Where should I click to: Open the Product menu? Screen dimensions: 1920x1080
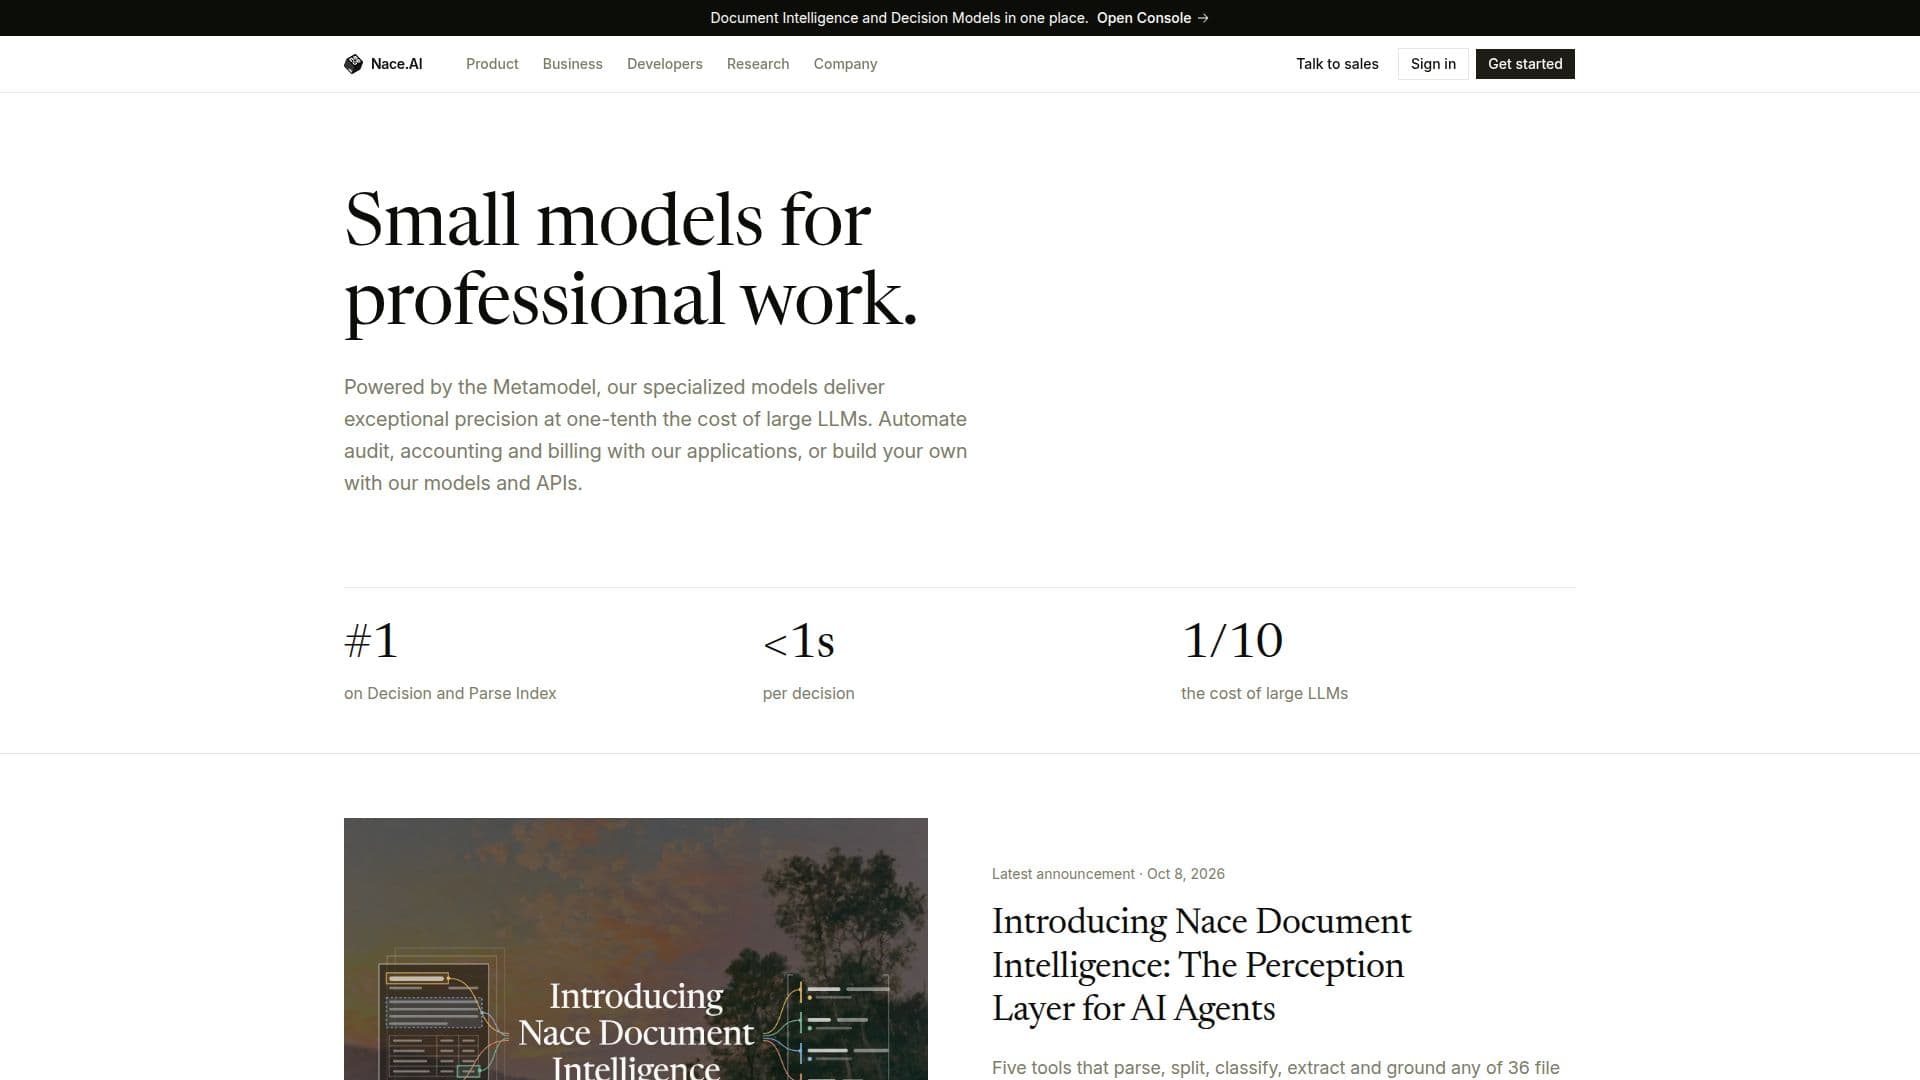pyautogui.click(x=492, y=64)
